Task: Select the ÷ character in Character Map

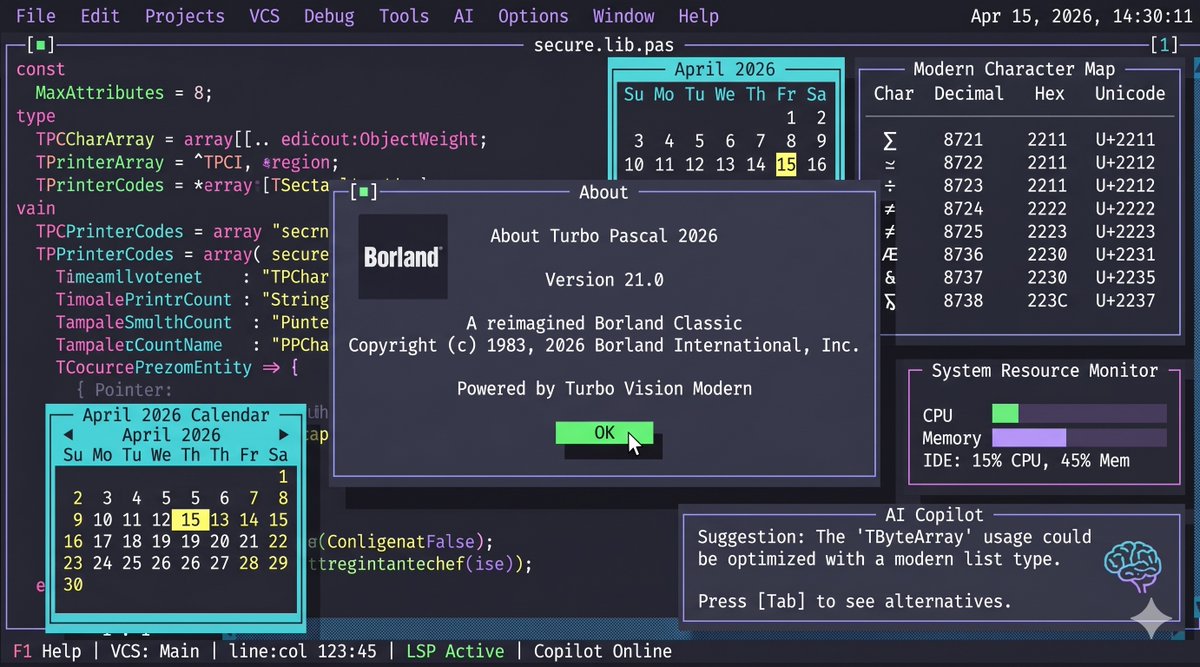Action: 890,186
